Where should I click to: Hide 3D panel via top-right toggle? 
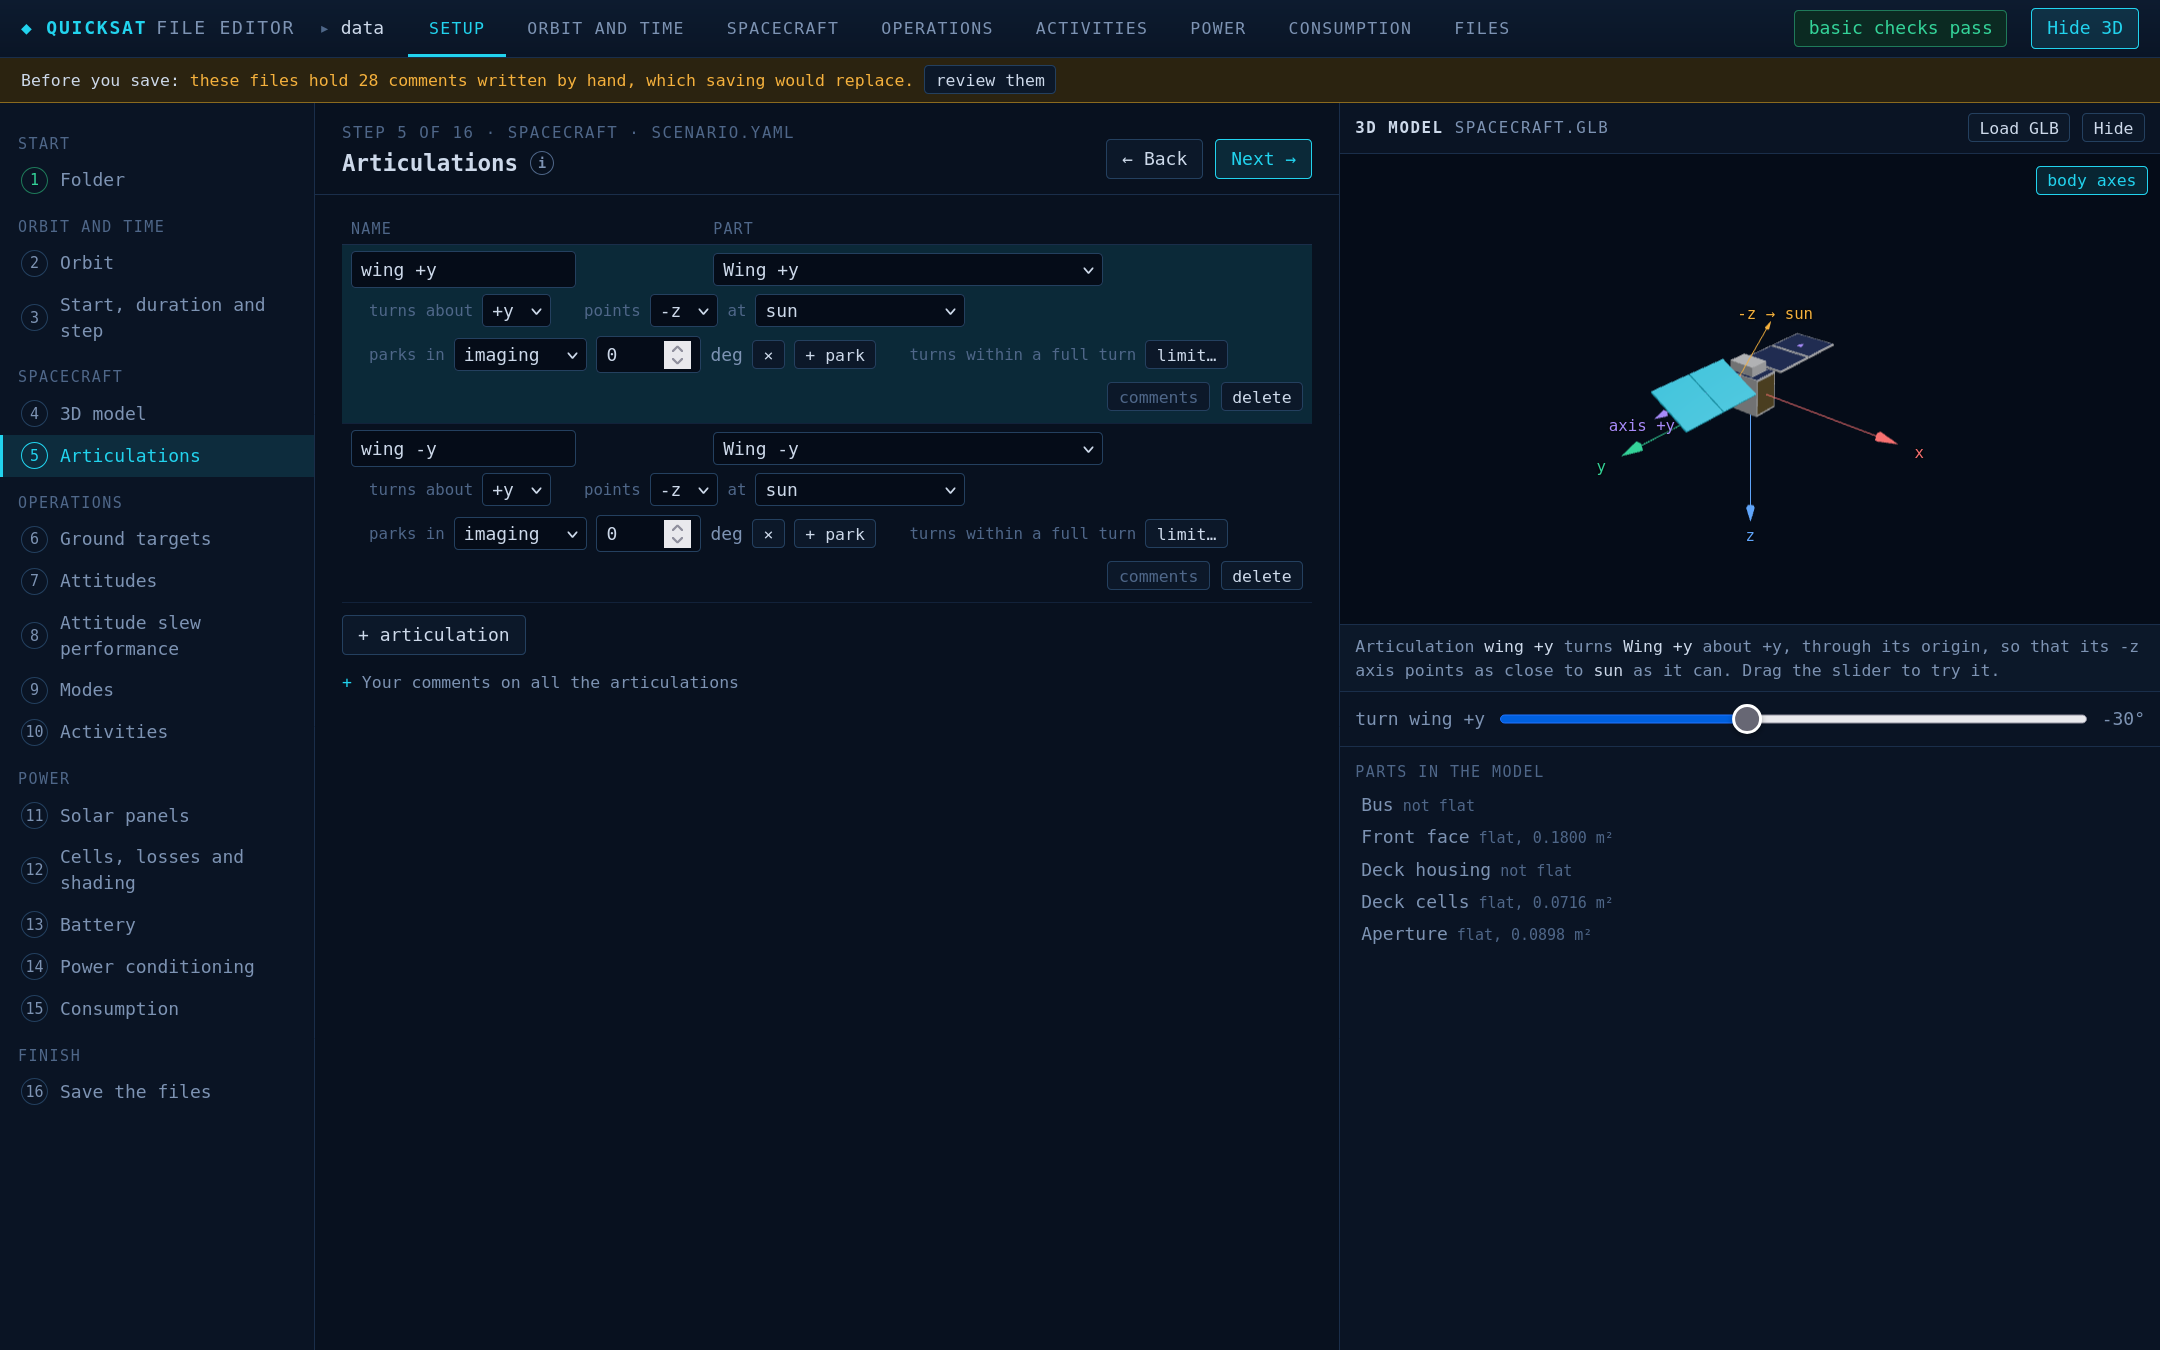tap(2084, 28)
